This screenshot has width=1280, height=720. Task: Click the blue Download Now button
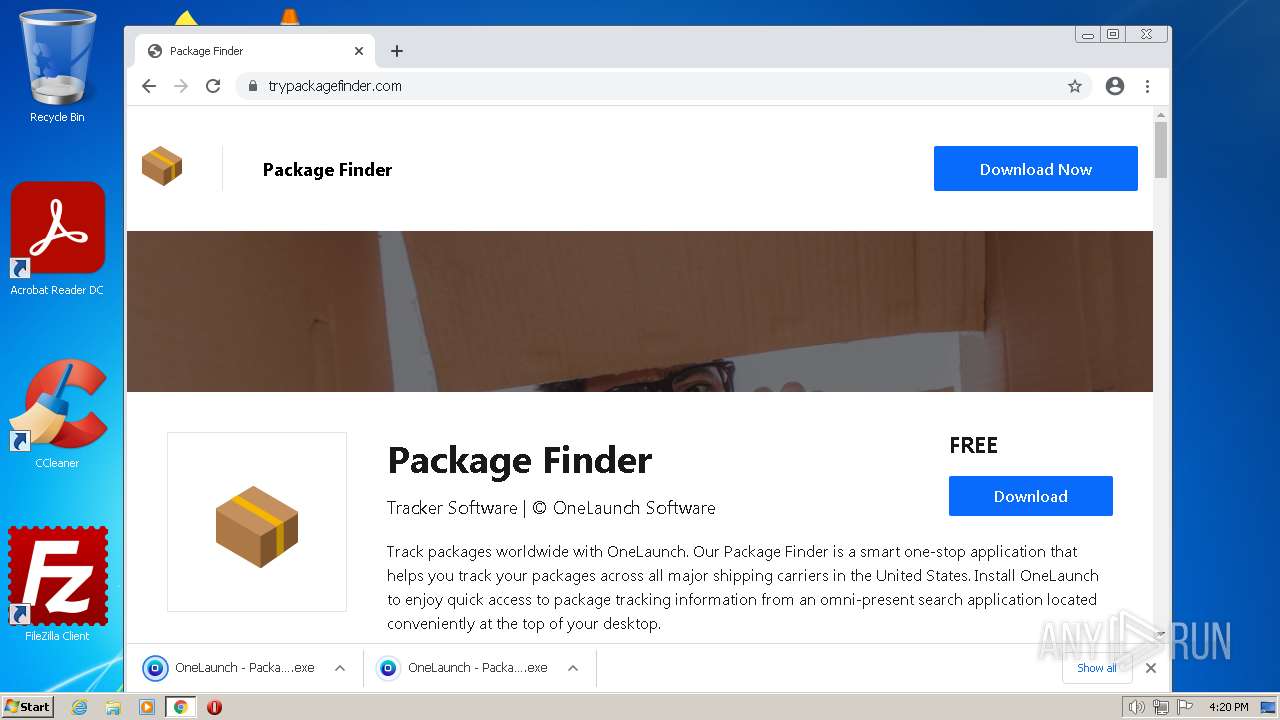(1035, 169)
